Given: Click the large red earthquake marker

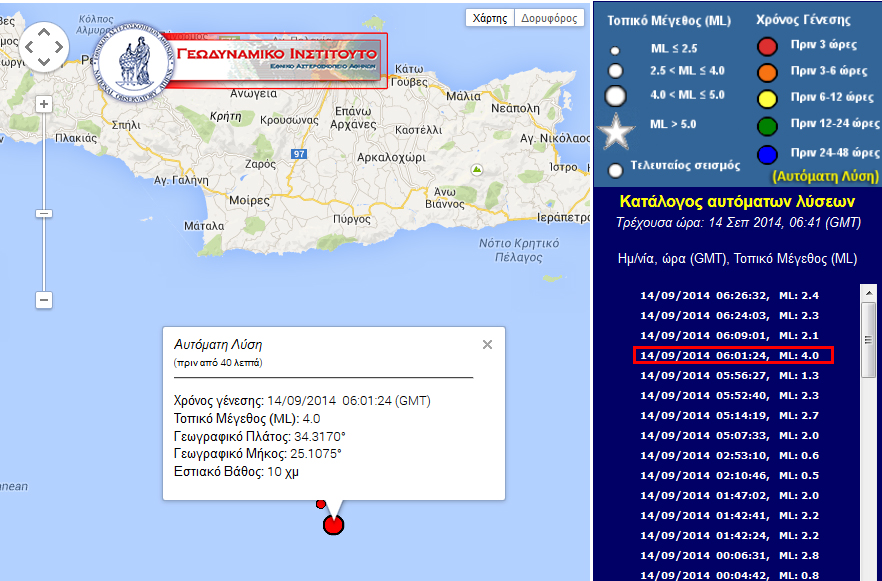Looking at the screenshot, I should tap(334, 524).
